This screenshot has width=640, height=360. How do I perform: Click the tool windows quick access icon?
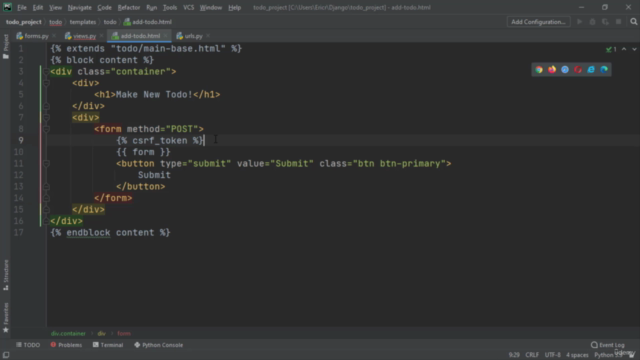6,355
